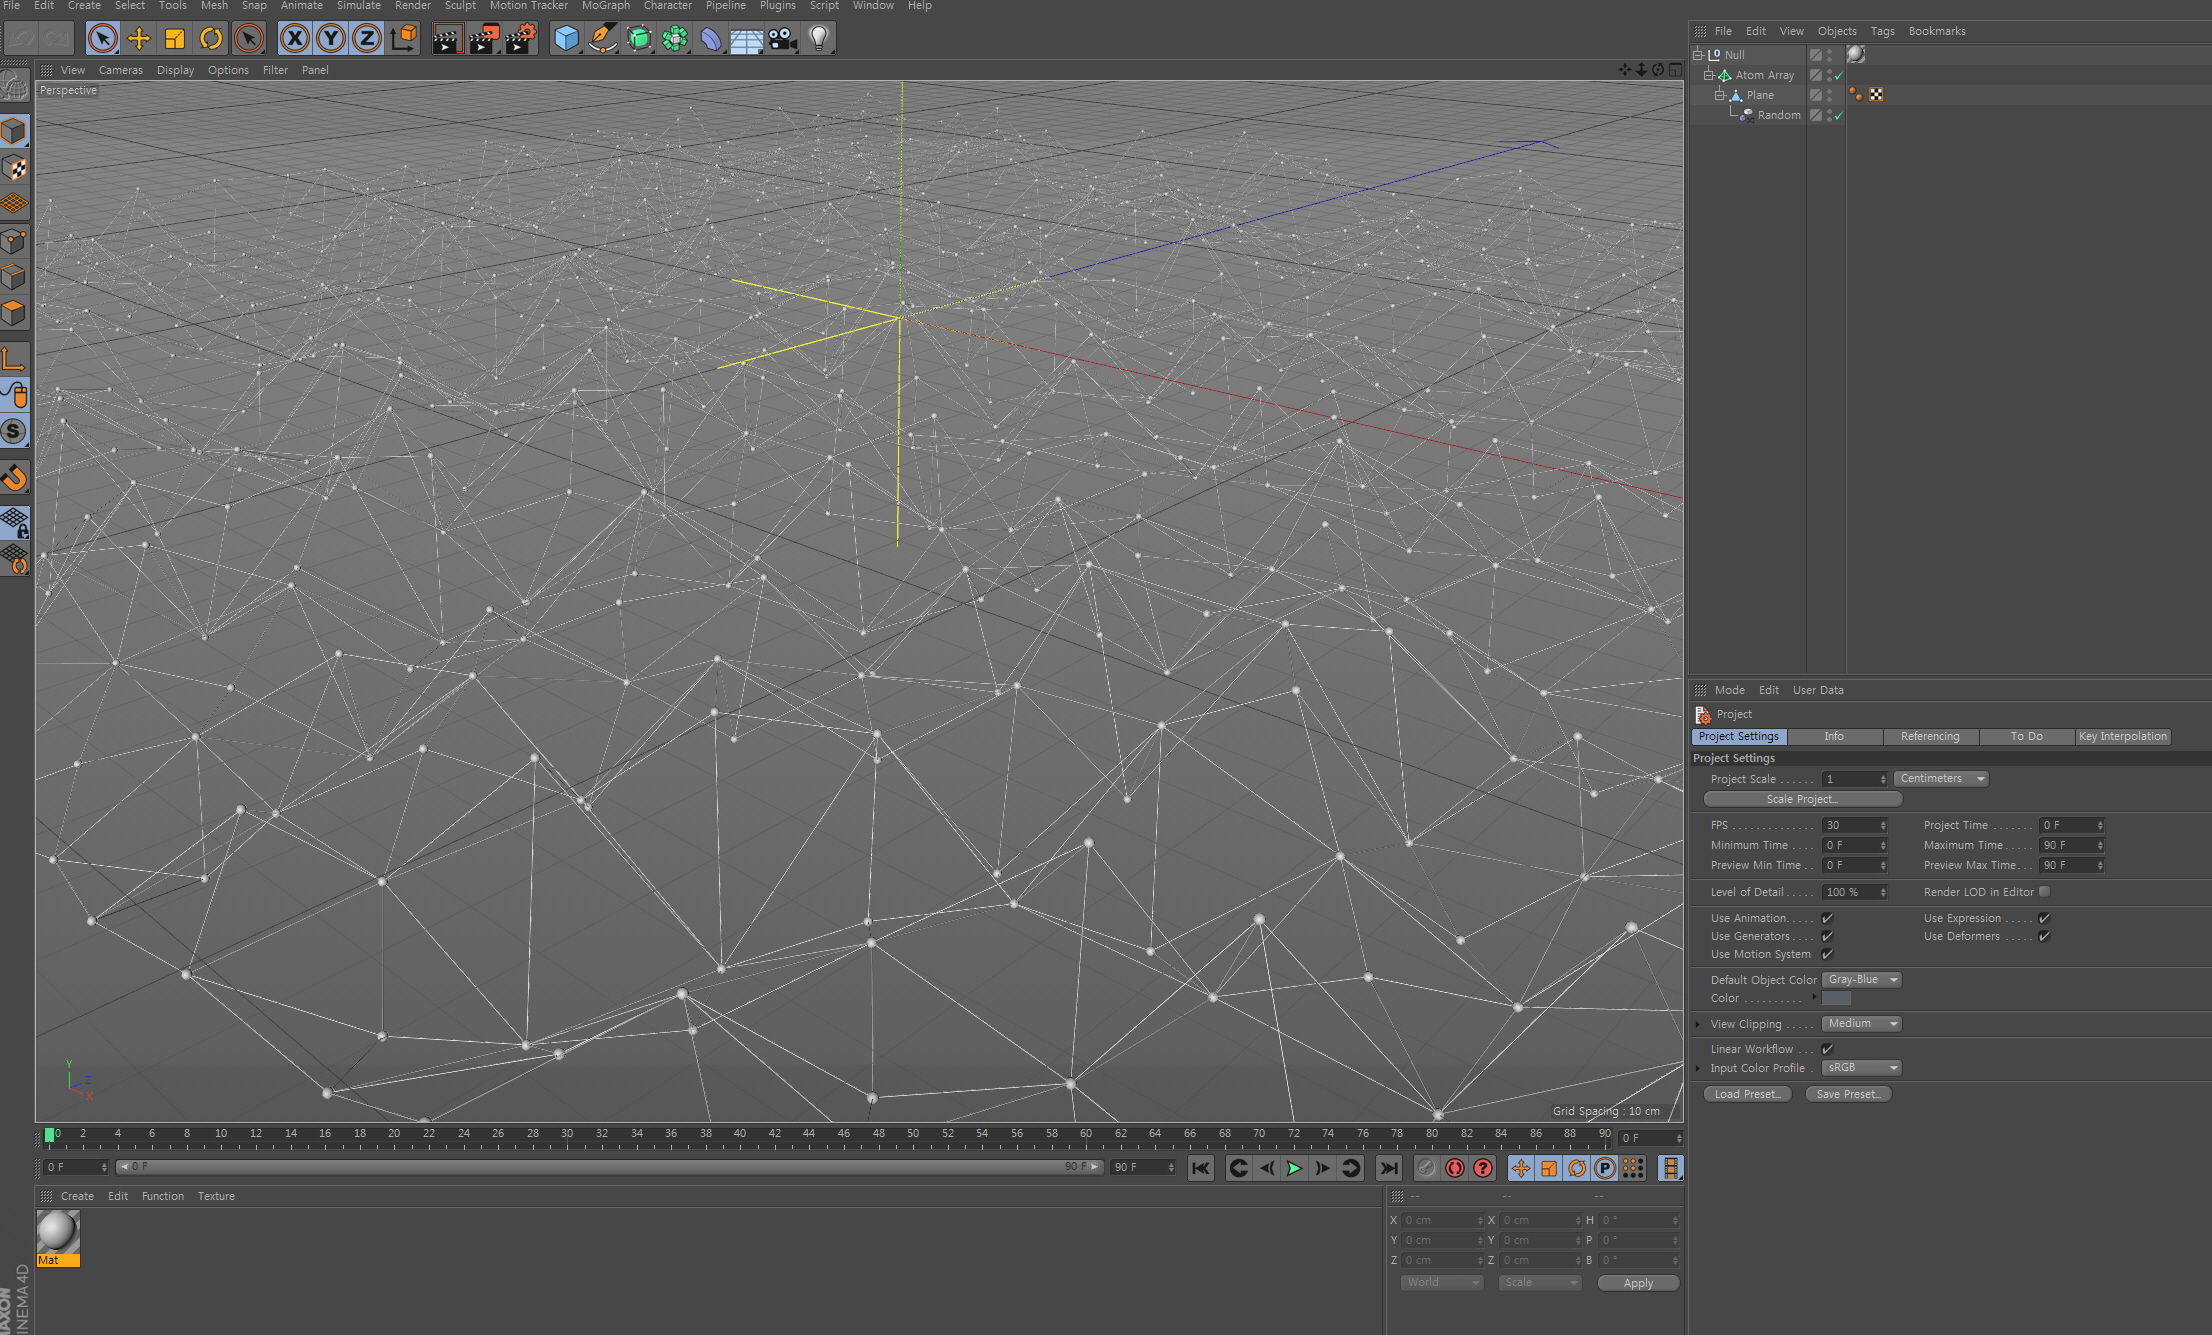
Task: Activate the Rotate tool in top toolbar
Action: pos(211,39)
